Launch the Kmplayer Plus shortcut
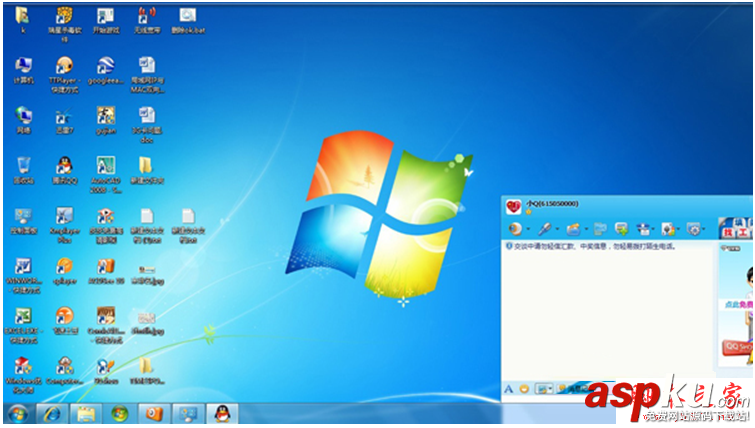The image size is (755, 428). 64,216
